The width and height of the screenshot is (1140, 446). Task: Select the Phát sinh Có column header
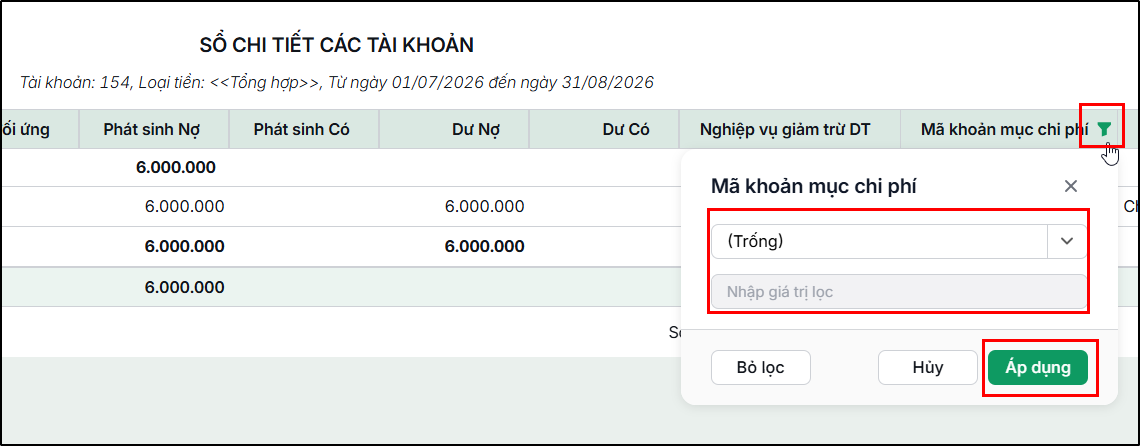[x=302, y=130]
